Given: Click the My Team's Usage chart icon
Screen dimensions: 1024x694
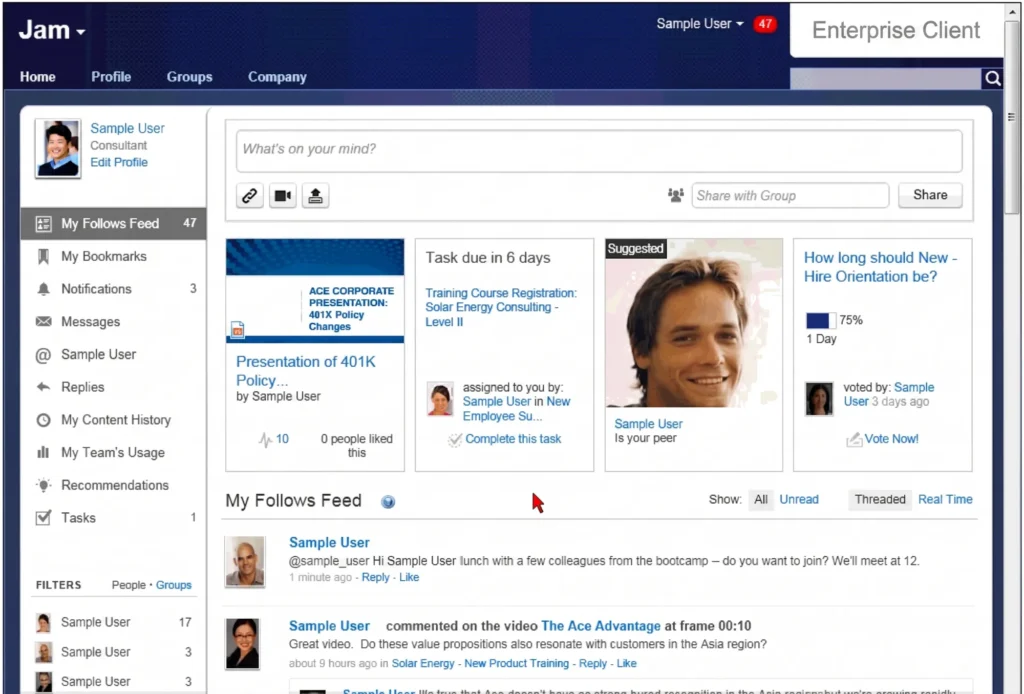Looking at the screenshot, I should [43, 452].
